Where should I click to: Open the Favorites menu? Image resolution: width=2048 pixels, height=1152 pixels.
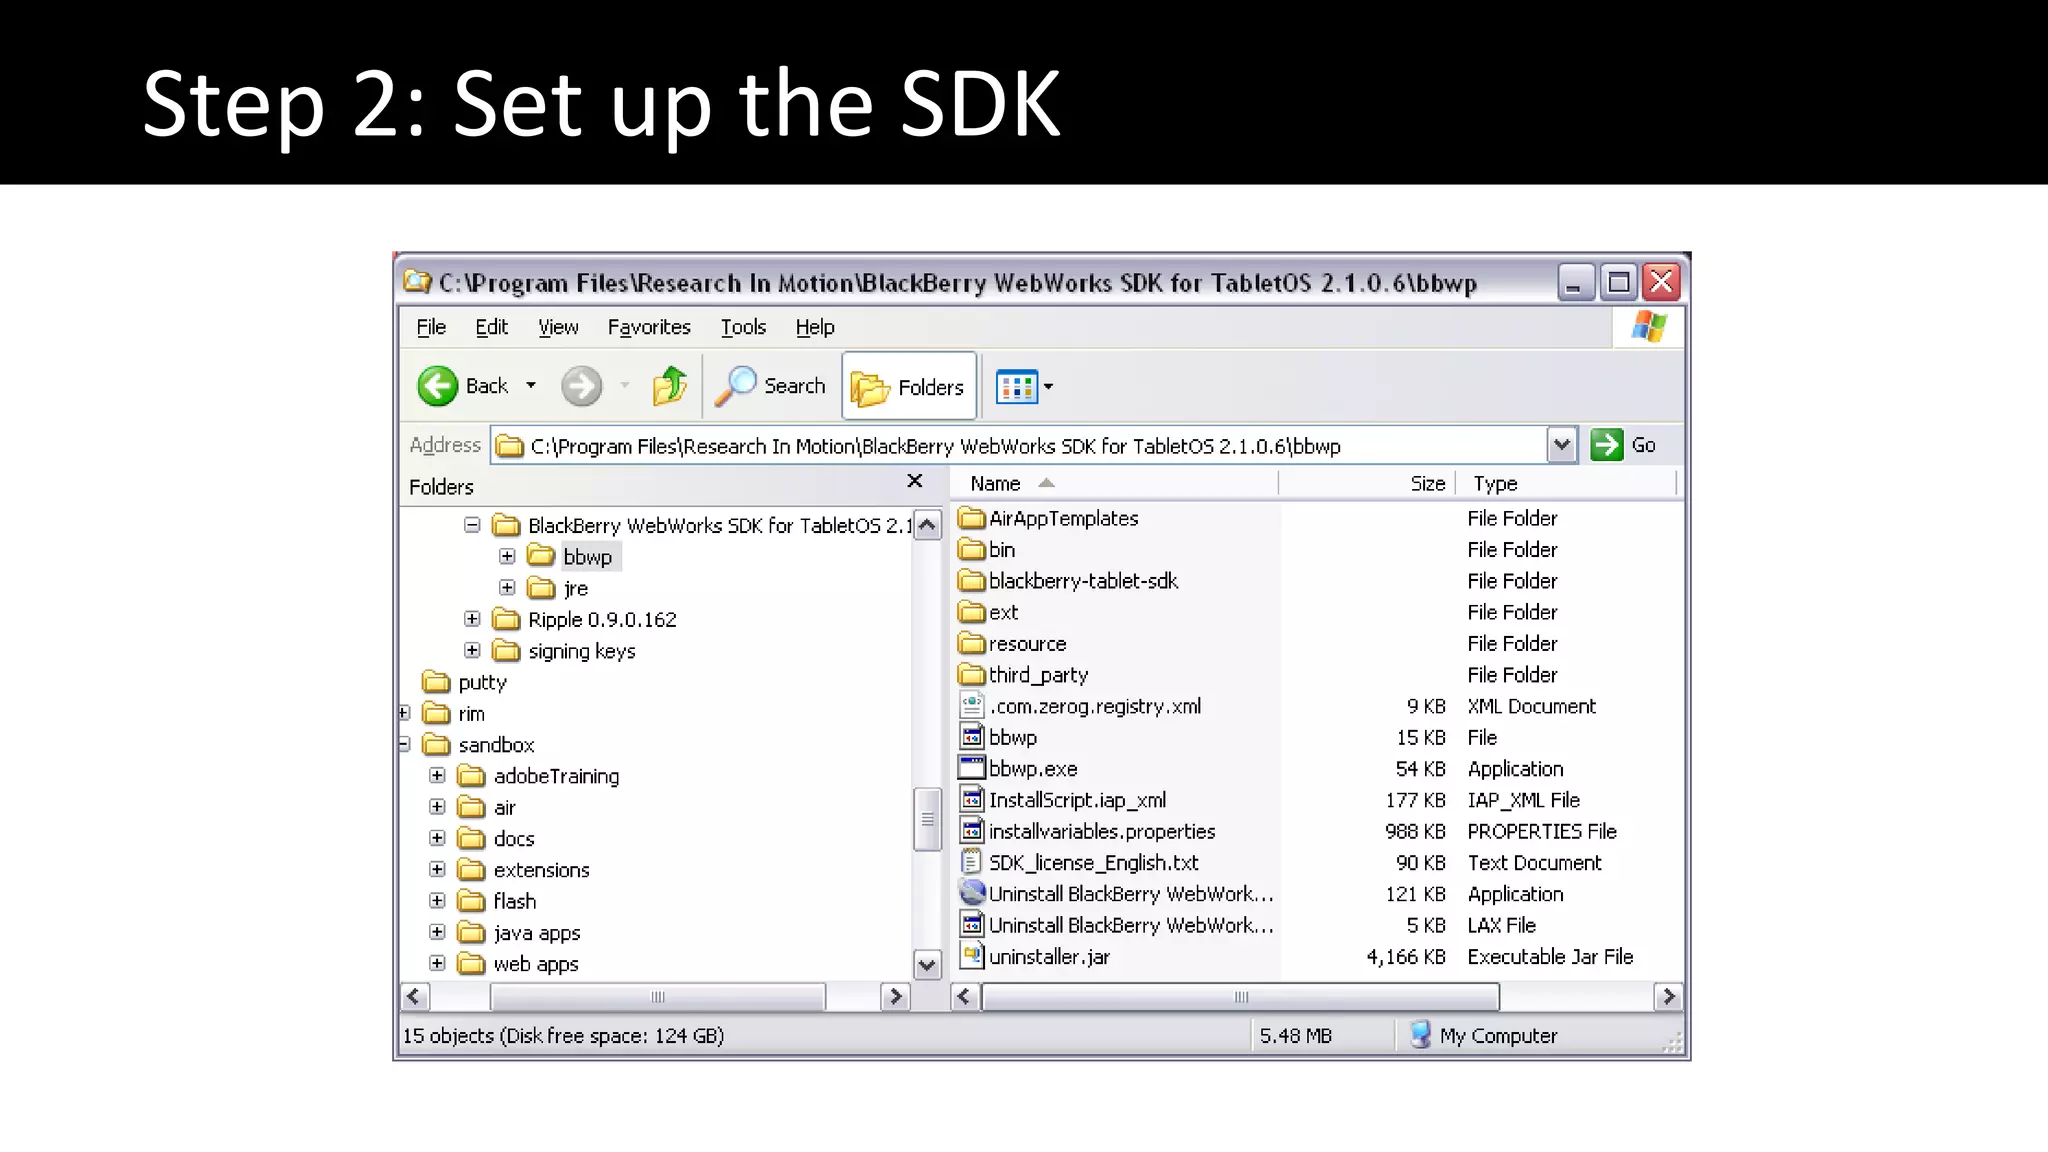click(649, 327)
